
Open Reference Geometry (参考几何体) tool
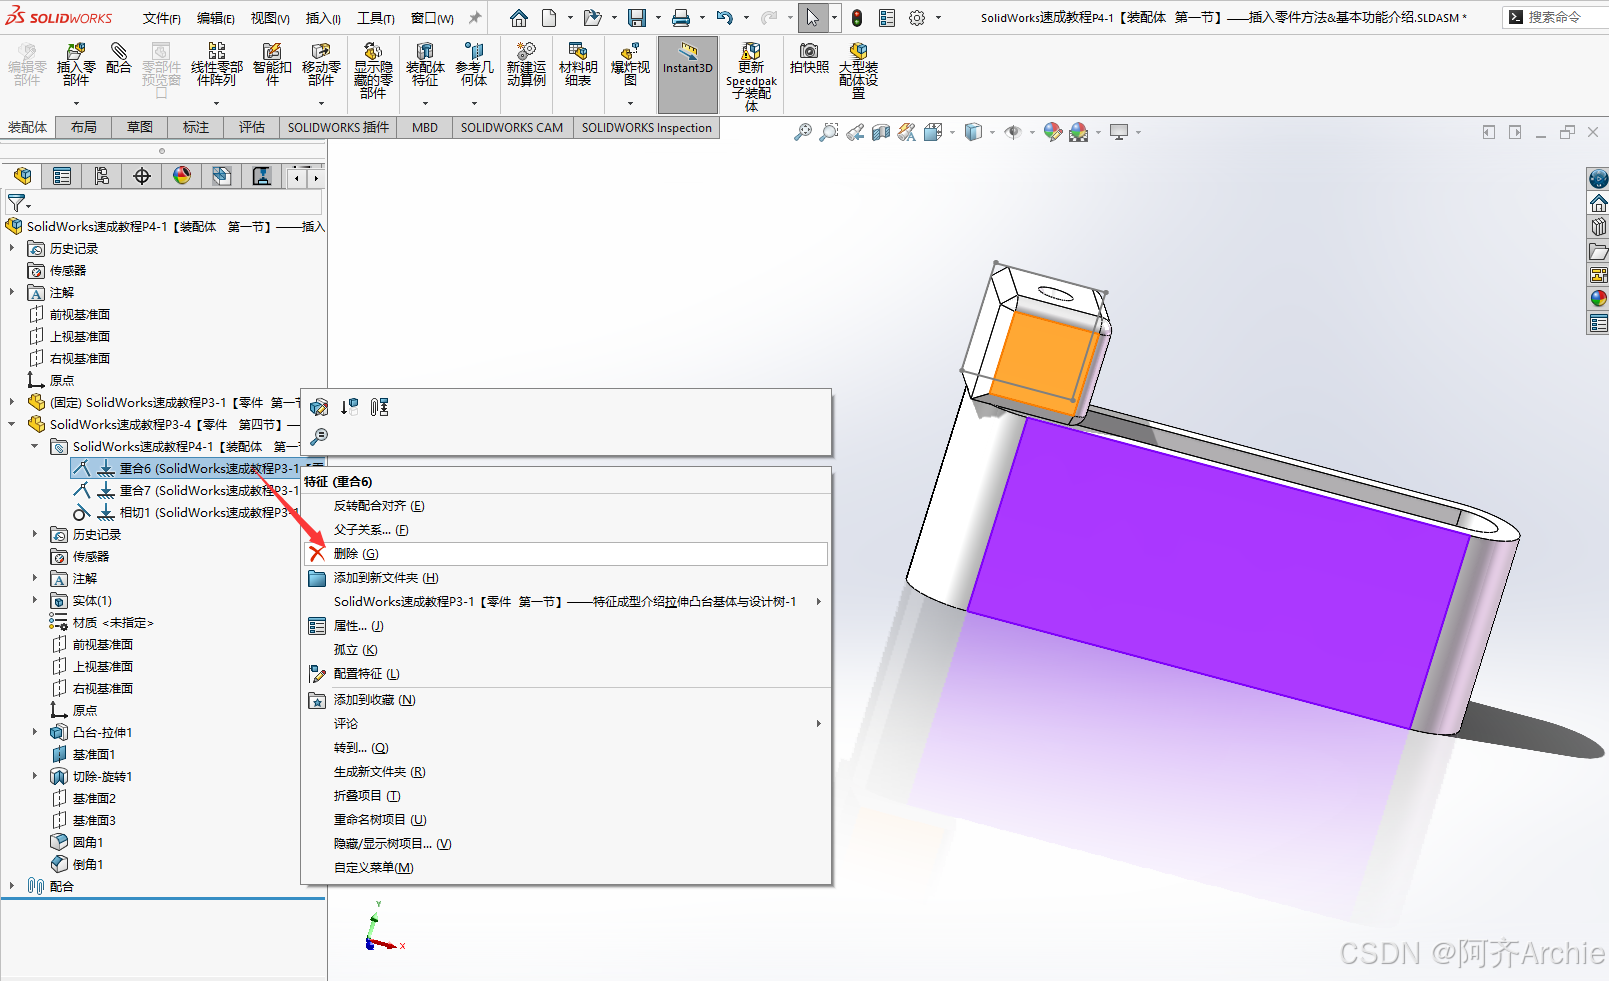(474, 65)
